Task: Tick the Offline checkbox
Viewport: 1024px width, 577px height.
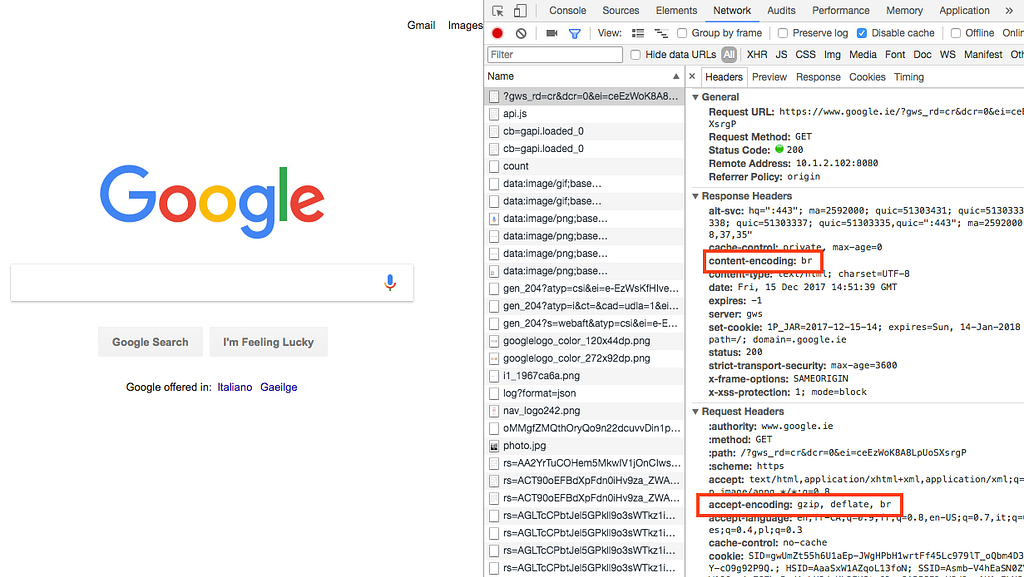Action: [x=955, y=33]
